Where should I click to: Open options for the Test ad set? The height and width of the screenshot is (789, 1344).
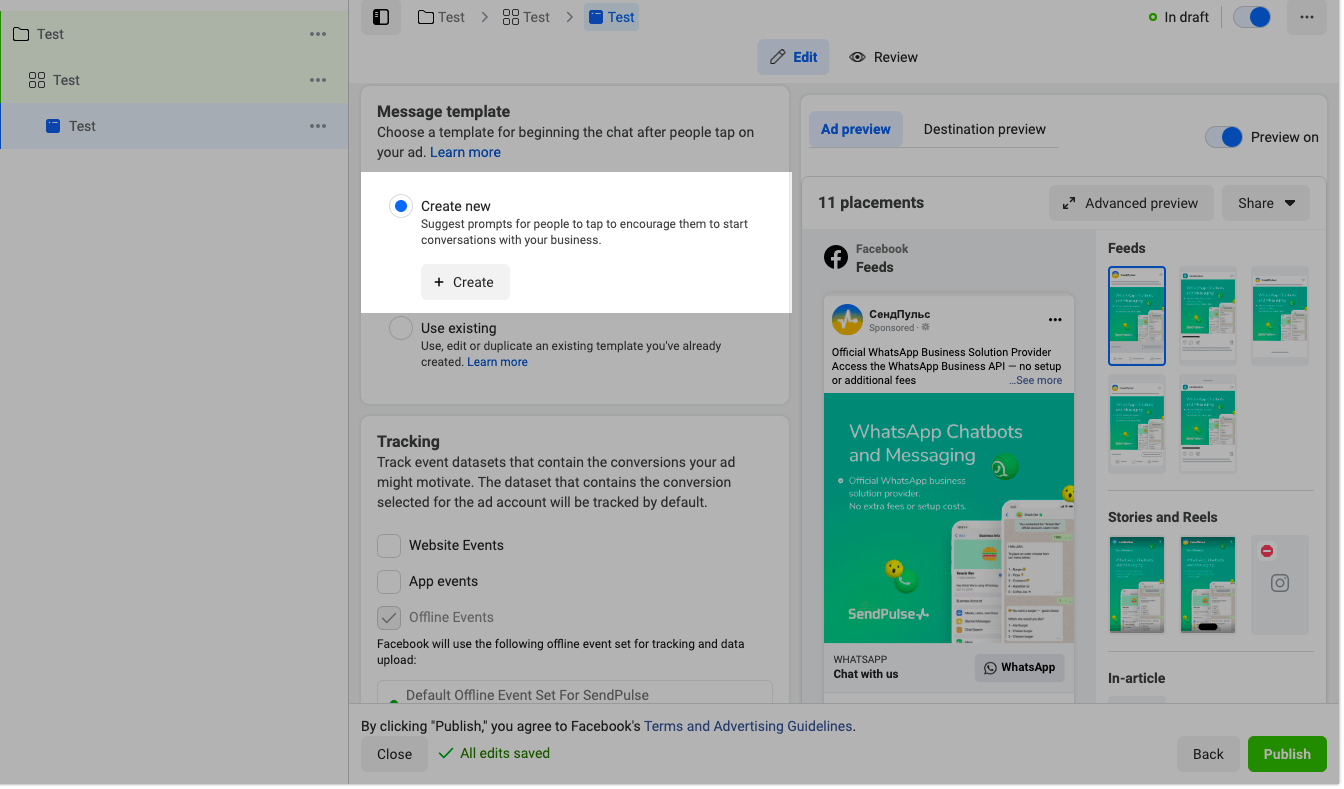click(x=318, y=80)
